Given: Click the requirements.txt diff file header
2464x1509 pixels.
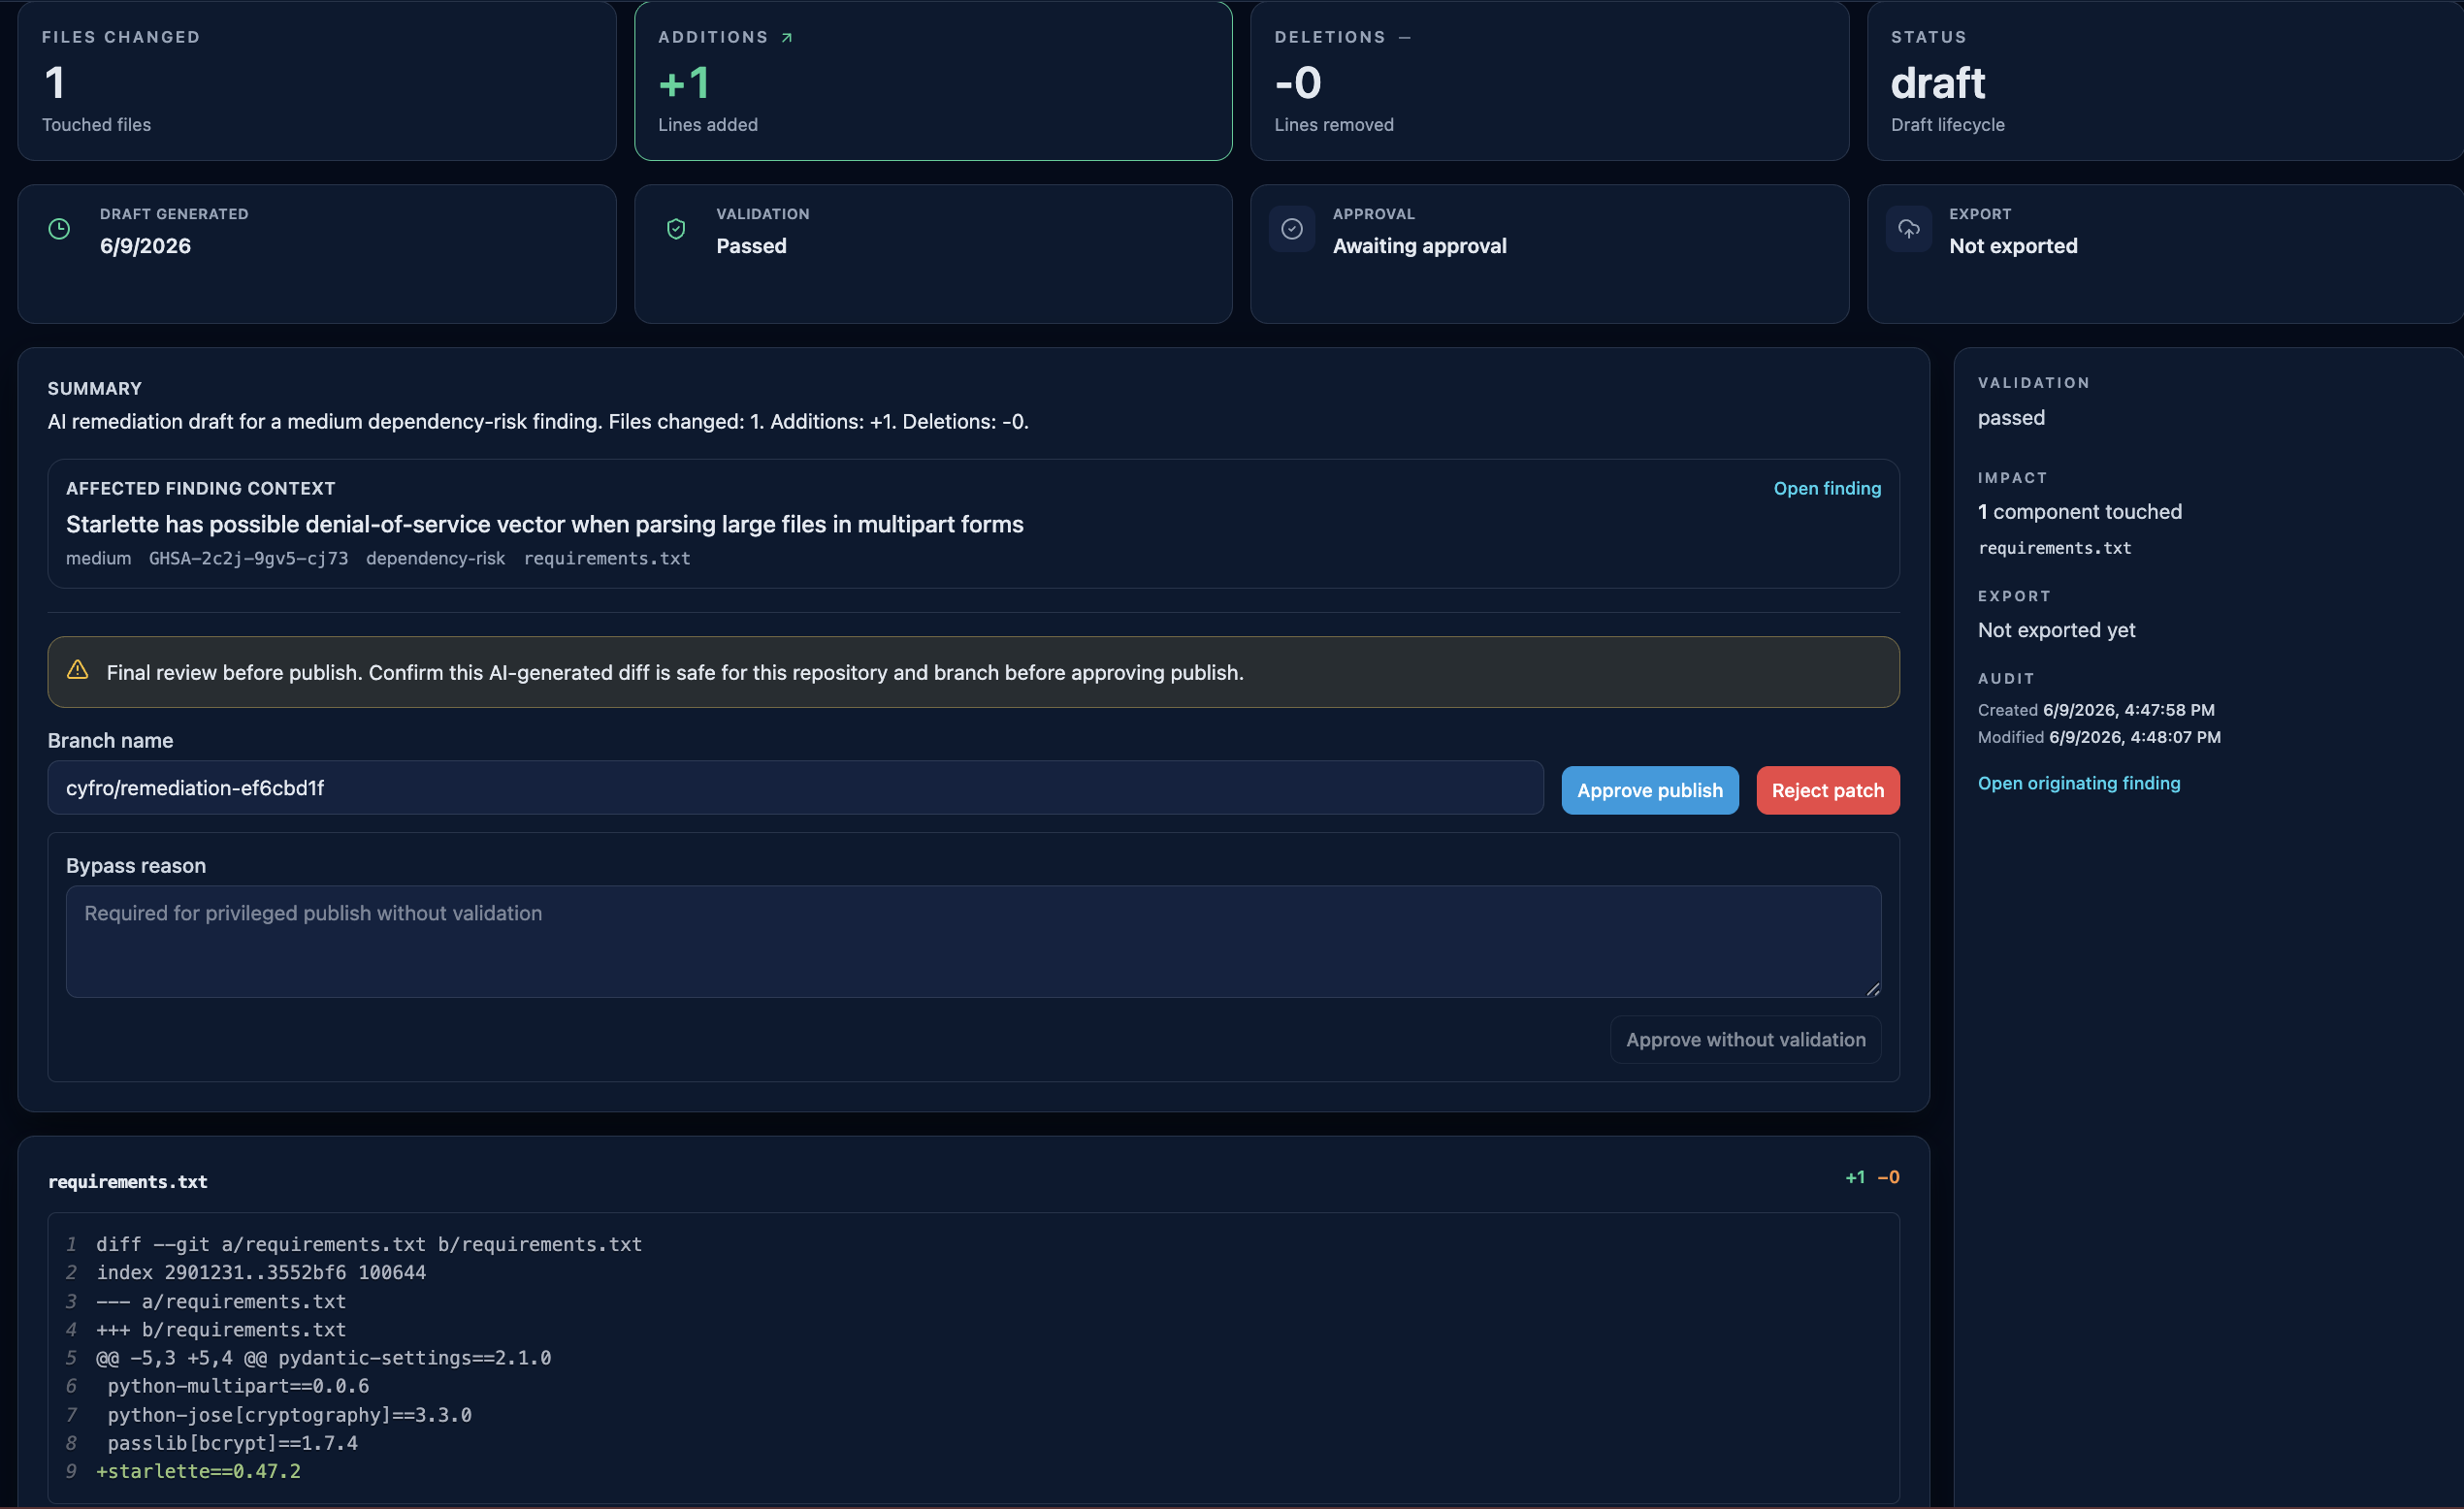Looking at the screenshot, I should click(x=128, y=1181).
